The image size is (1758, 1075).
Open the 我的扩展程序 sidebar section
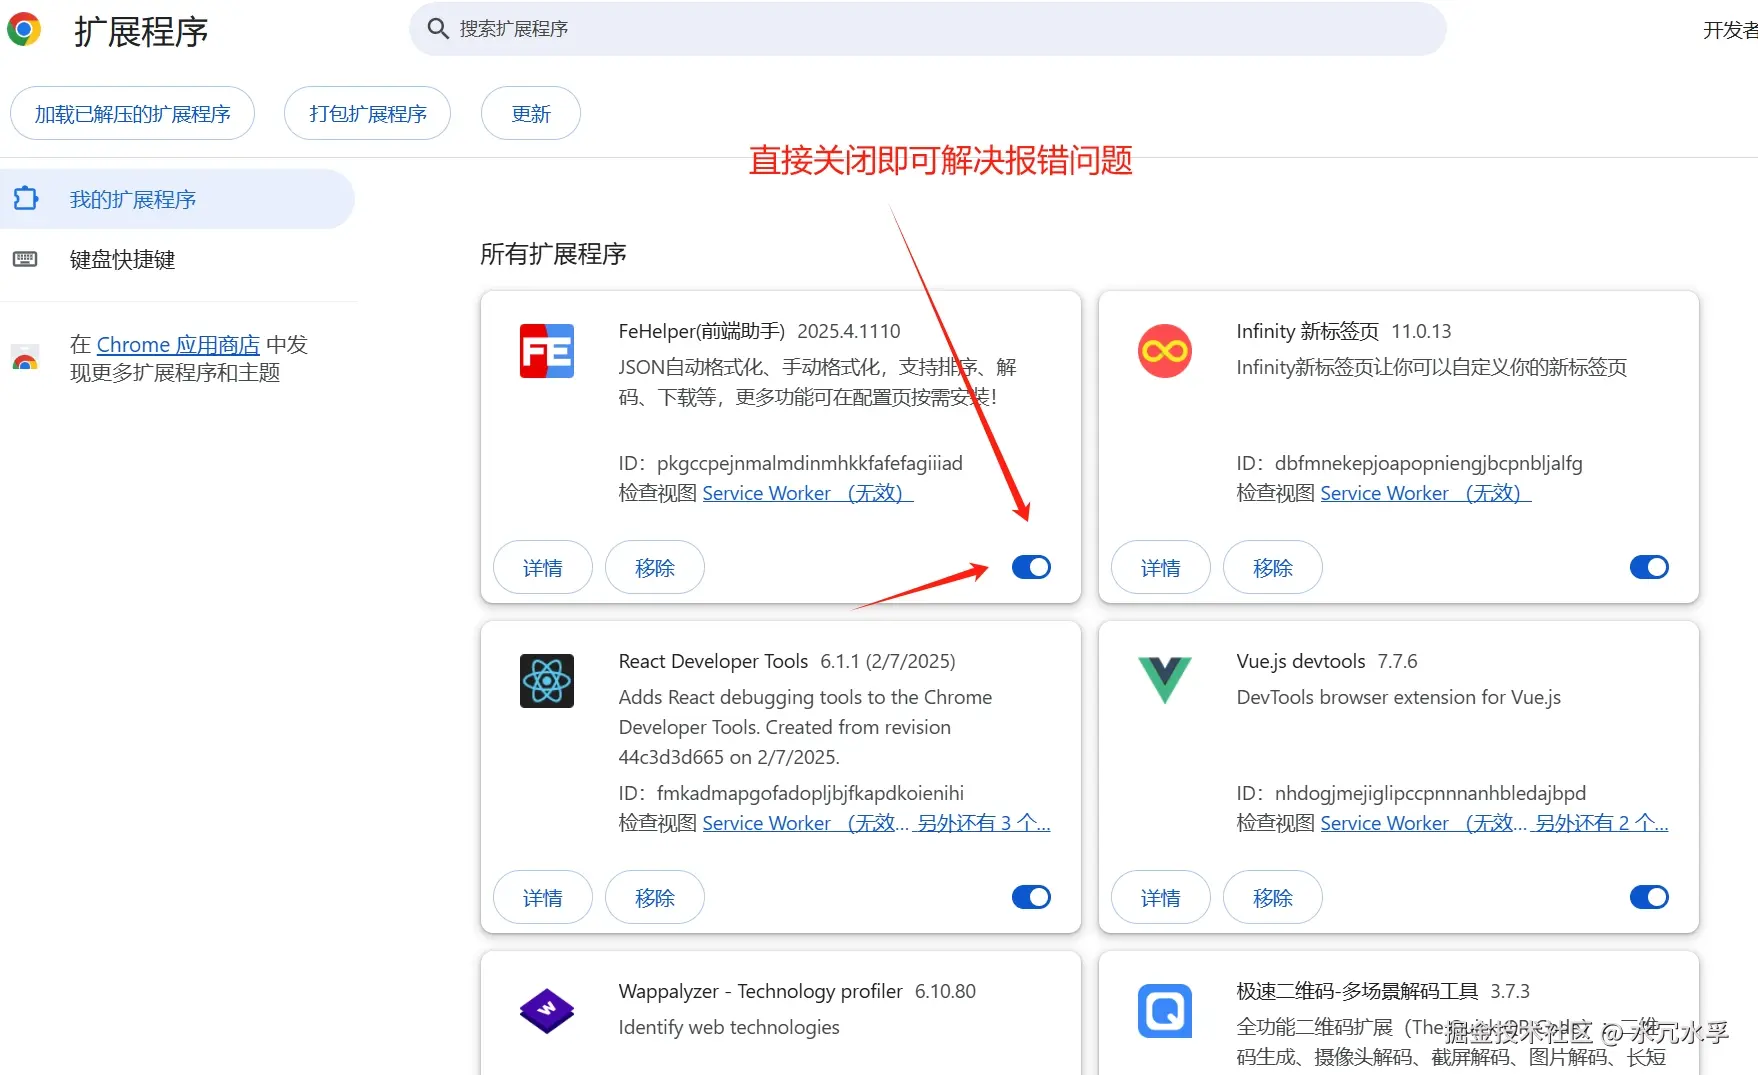click(x=177, y=199)
